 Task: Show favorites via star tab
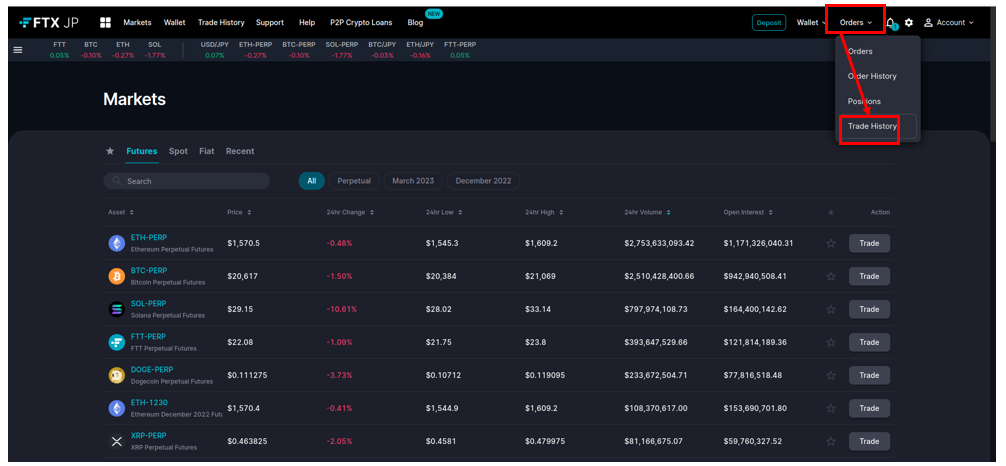110,151
